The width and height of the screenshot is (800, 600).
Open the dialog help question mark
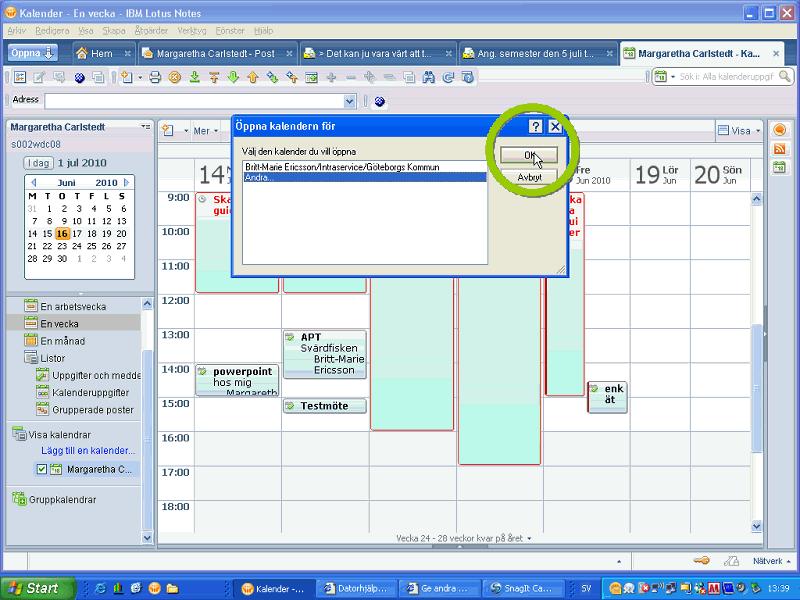click(535, 126)
